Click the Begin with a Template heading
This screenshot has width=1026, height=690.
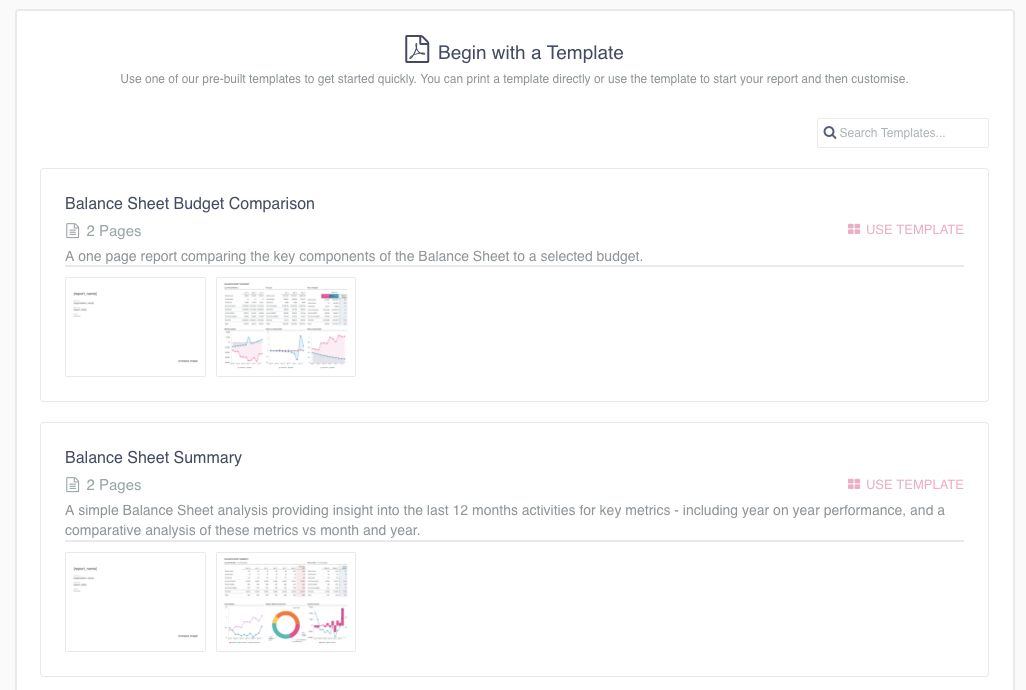[531, 52]
